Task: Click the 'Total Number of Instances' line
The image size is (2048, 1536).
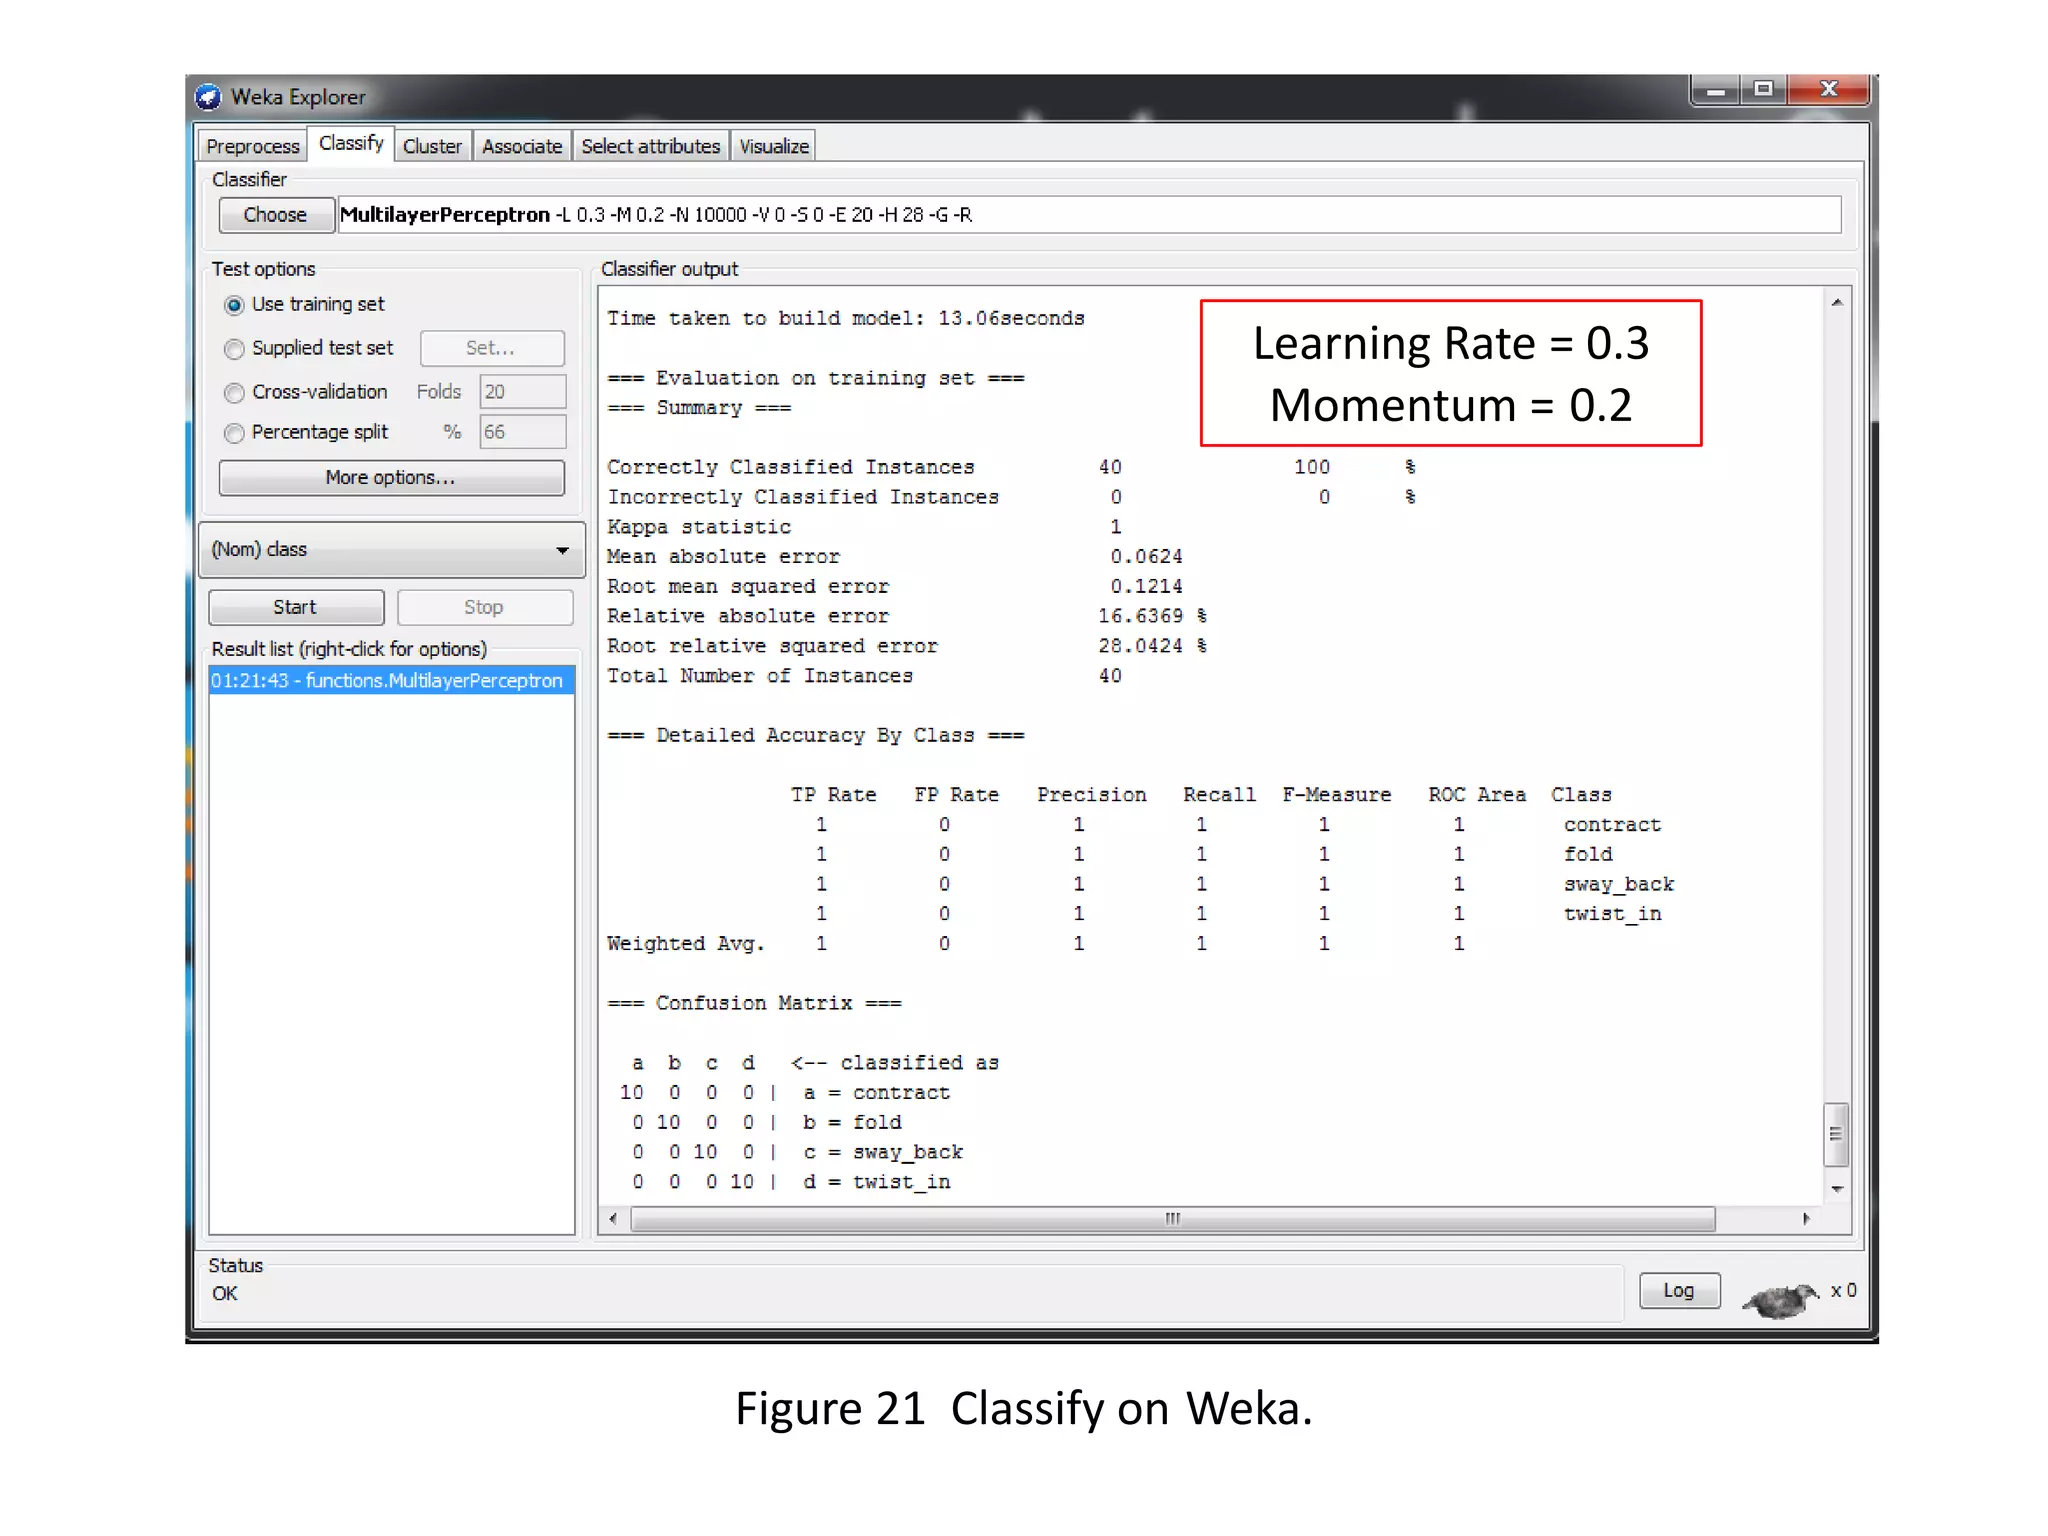Action: [x=865, y=676]
